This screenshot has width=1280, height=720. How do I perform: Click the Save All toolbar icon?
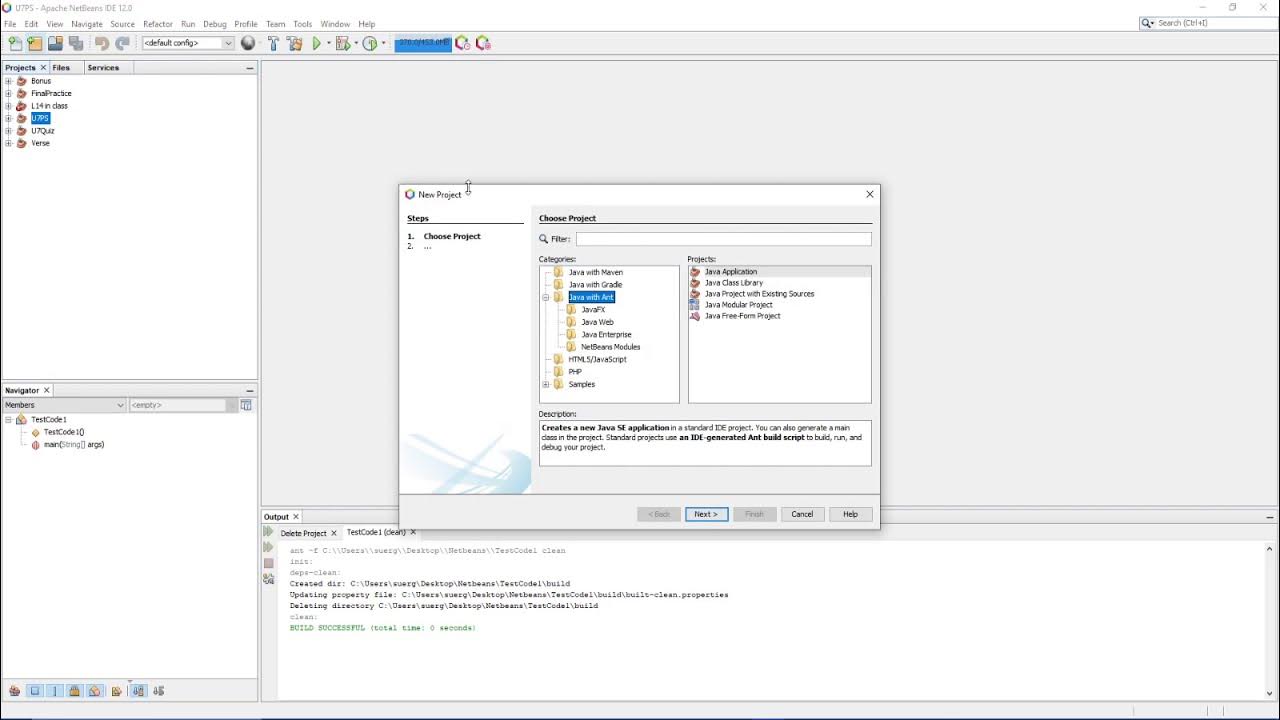click(x=75, y=43)
